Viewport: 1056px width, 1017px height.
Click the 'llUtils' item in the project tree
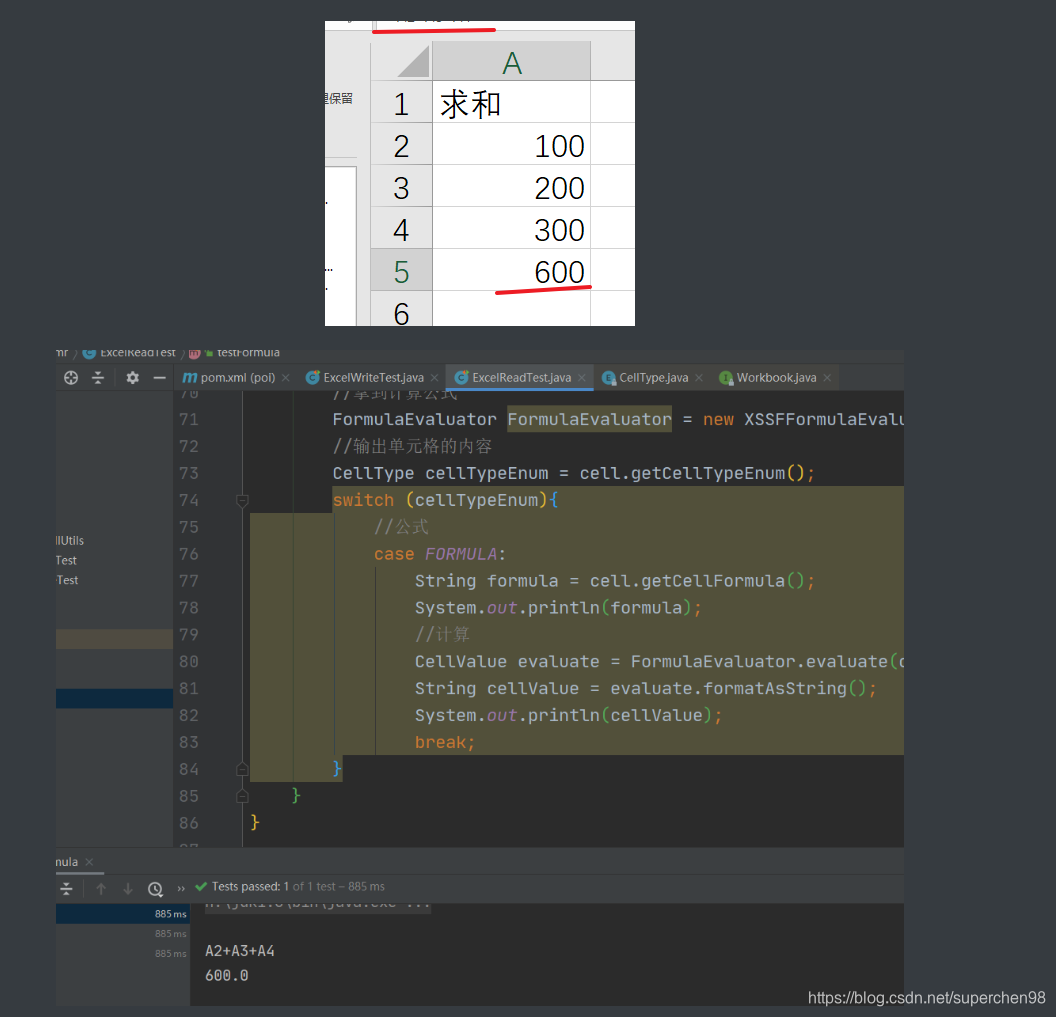tap(70, 541)
